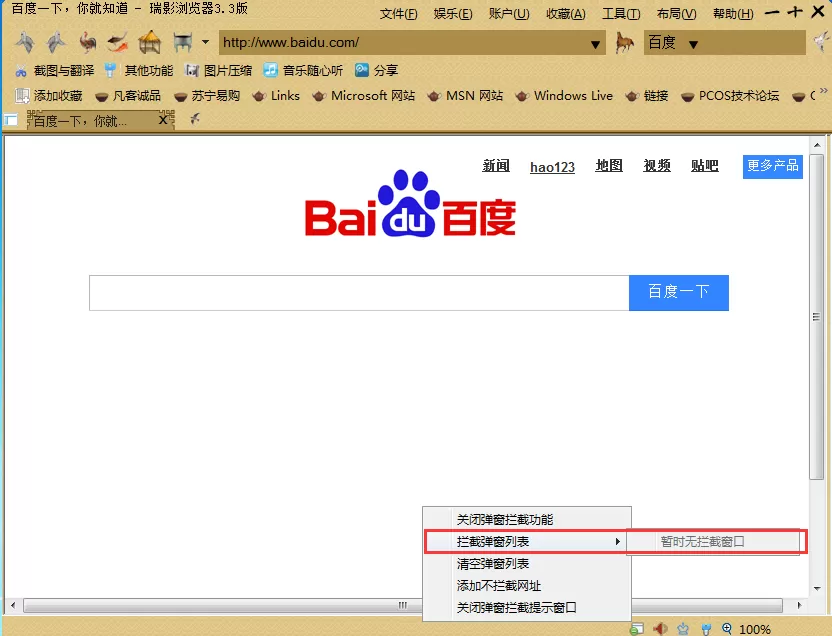Click the 百度一下 search button
Screen dimensions: 832x636
pyautogui.click(x=679, y=293)
